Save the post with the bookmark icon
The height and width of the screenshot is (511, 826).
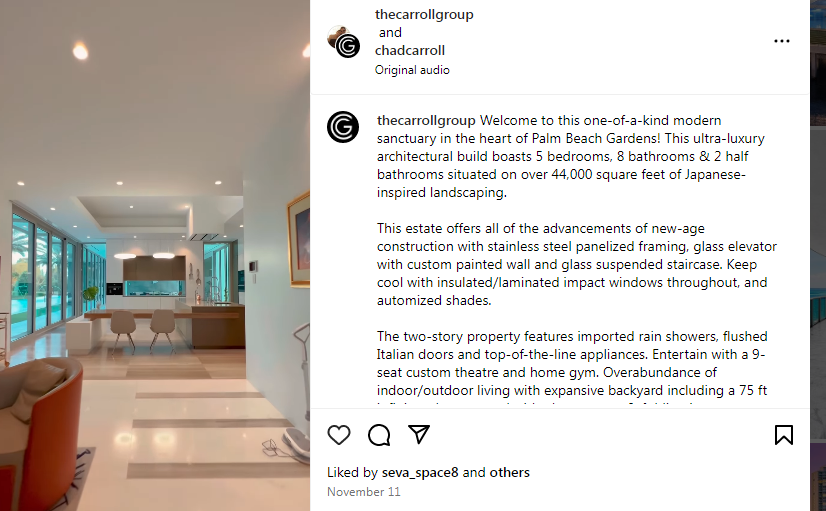click(x=783, y=435)
